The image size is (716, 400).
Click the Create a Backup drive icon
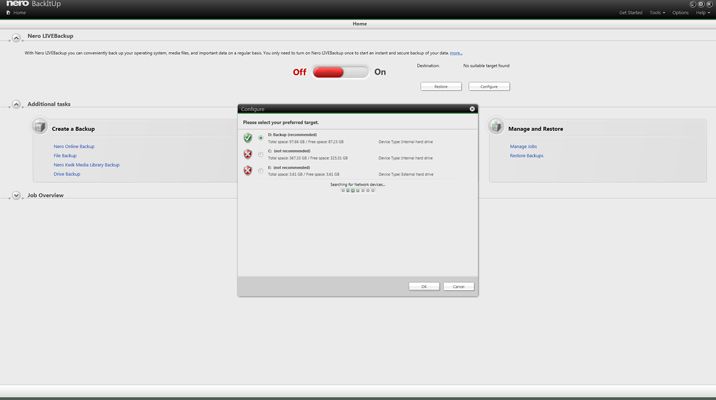coord(40,126)
